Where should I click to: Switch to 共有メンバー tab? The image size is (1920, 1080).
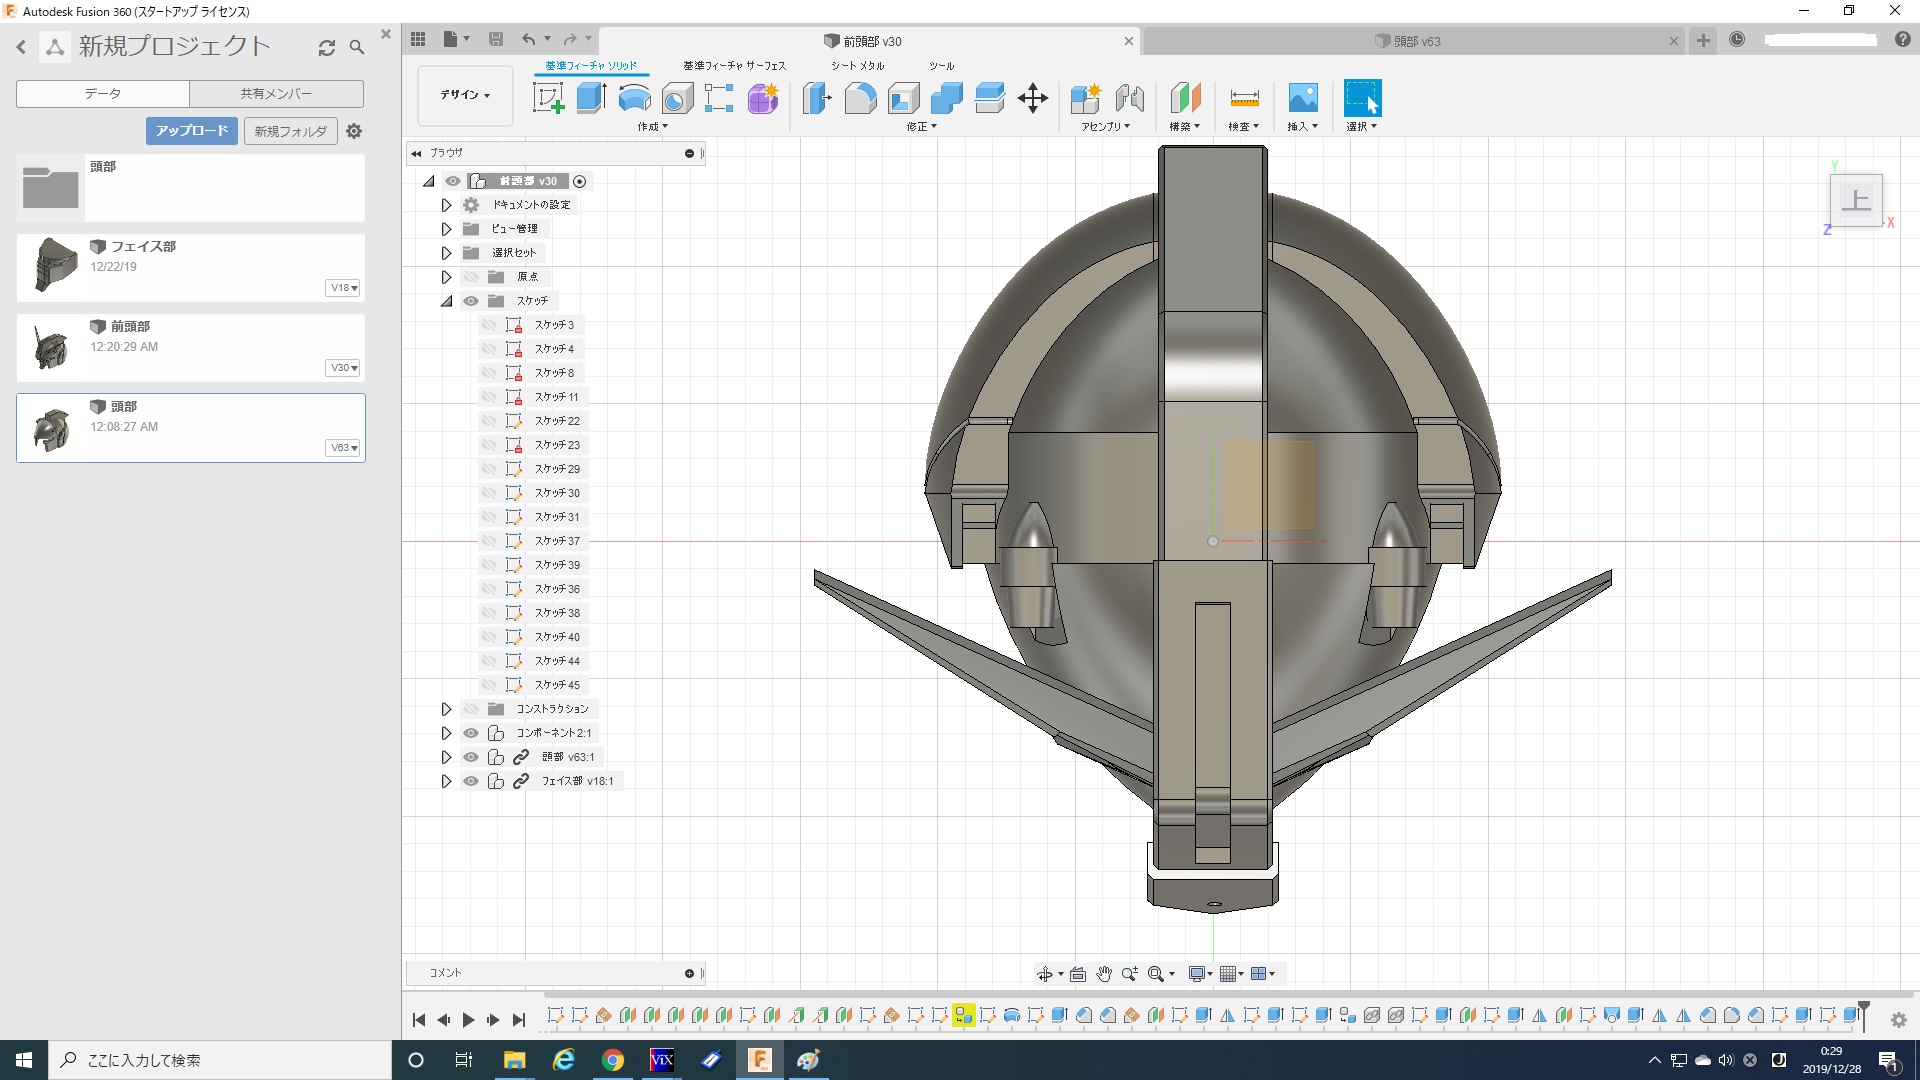coord(276,93)
